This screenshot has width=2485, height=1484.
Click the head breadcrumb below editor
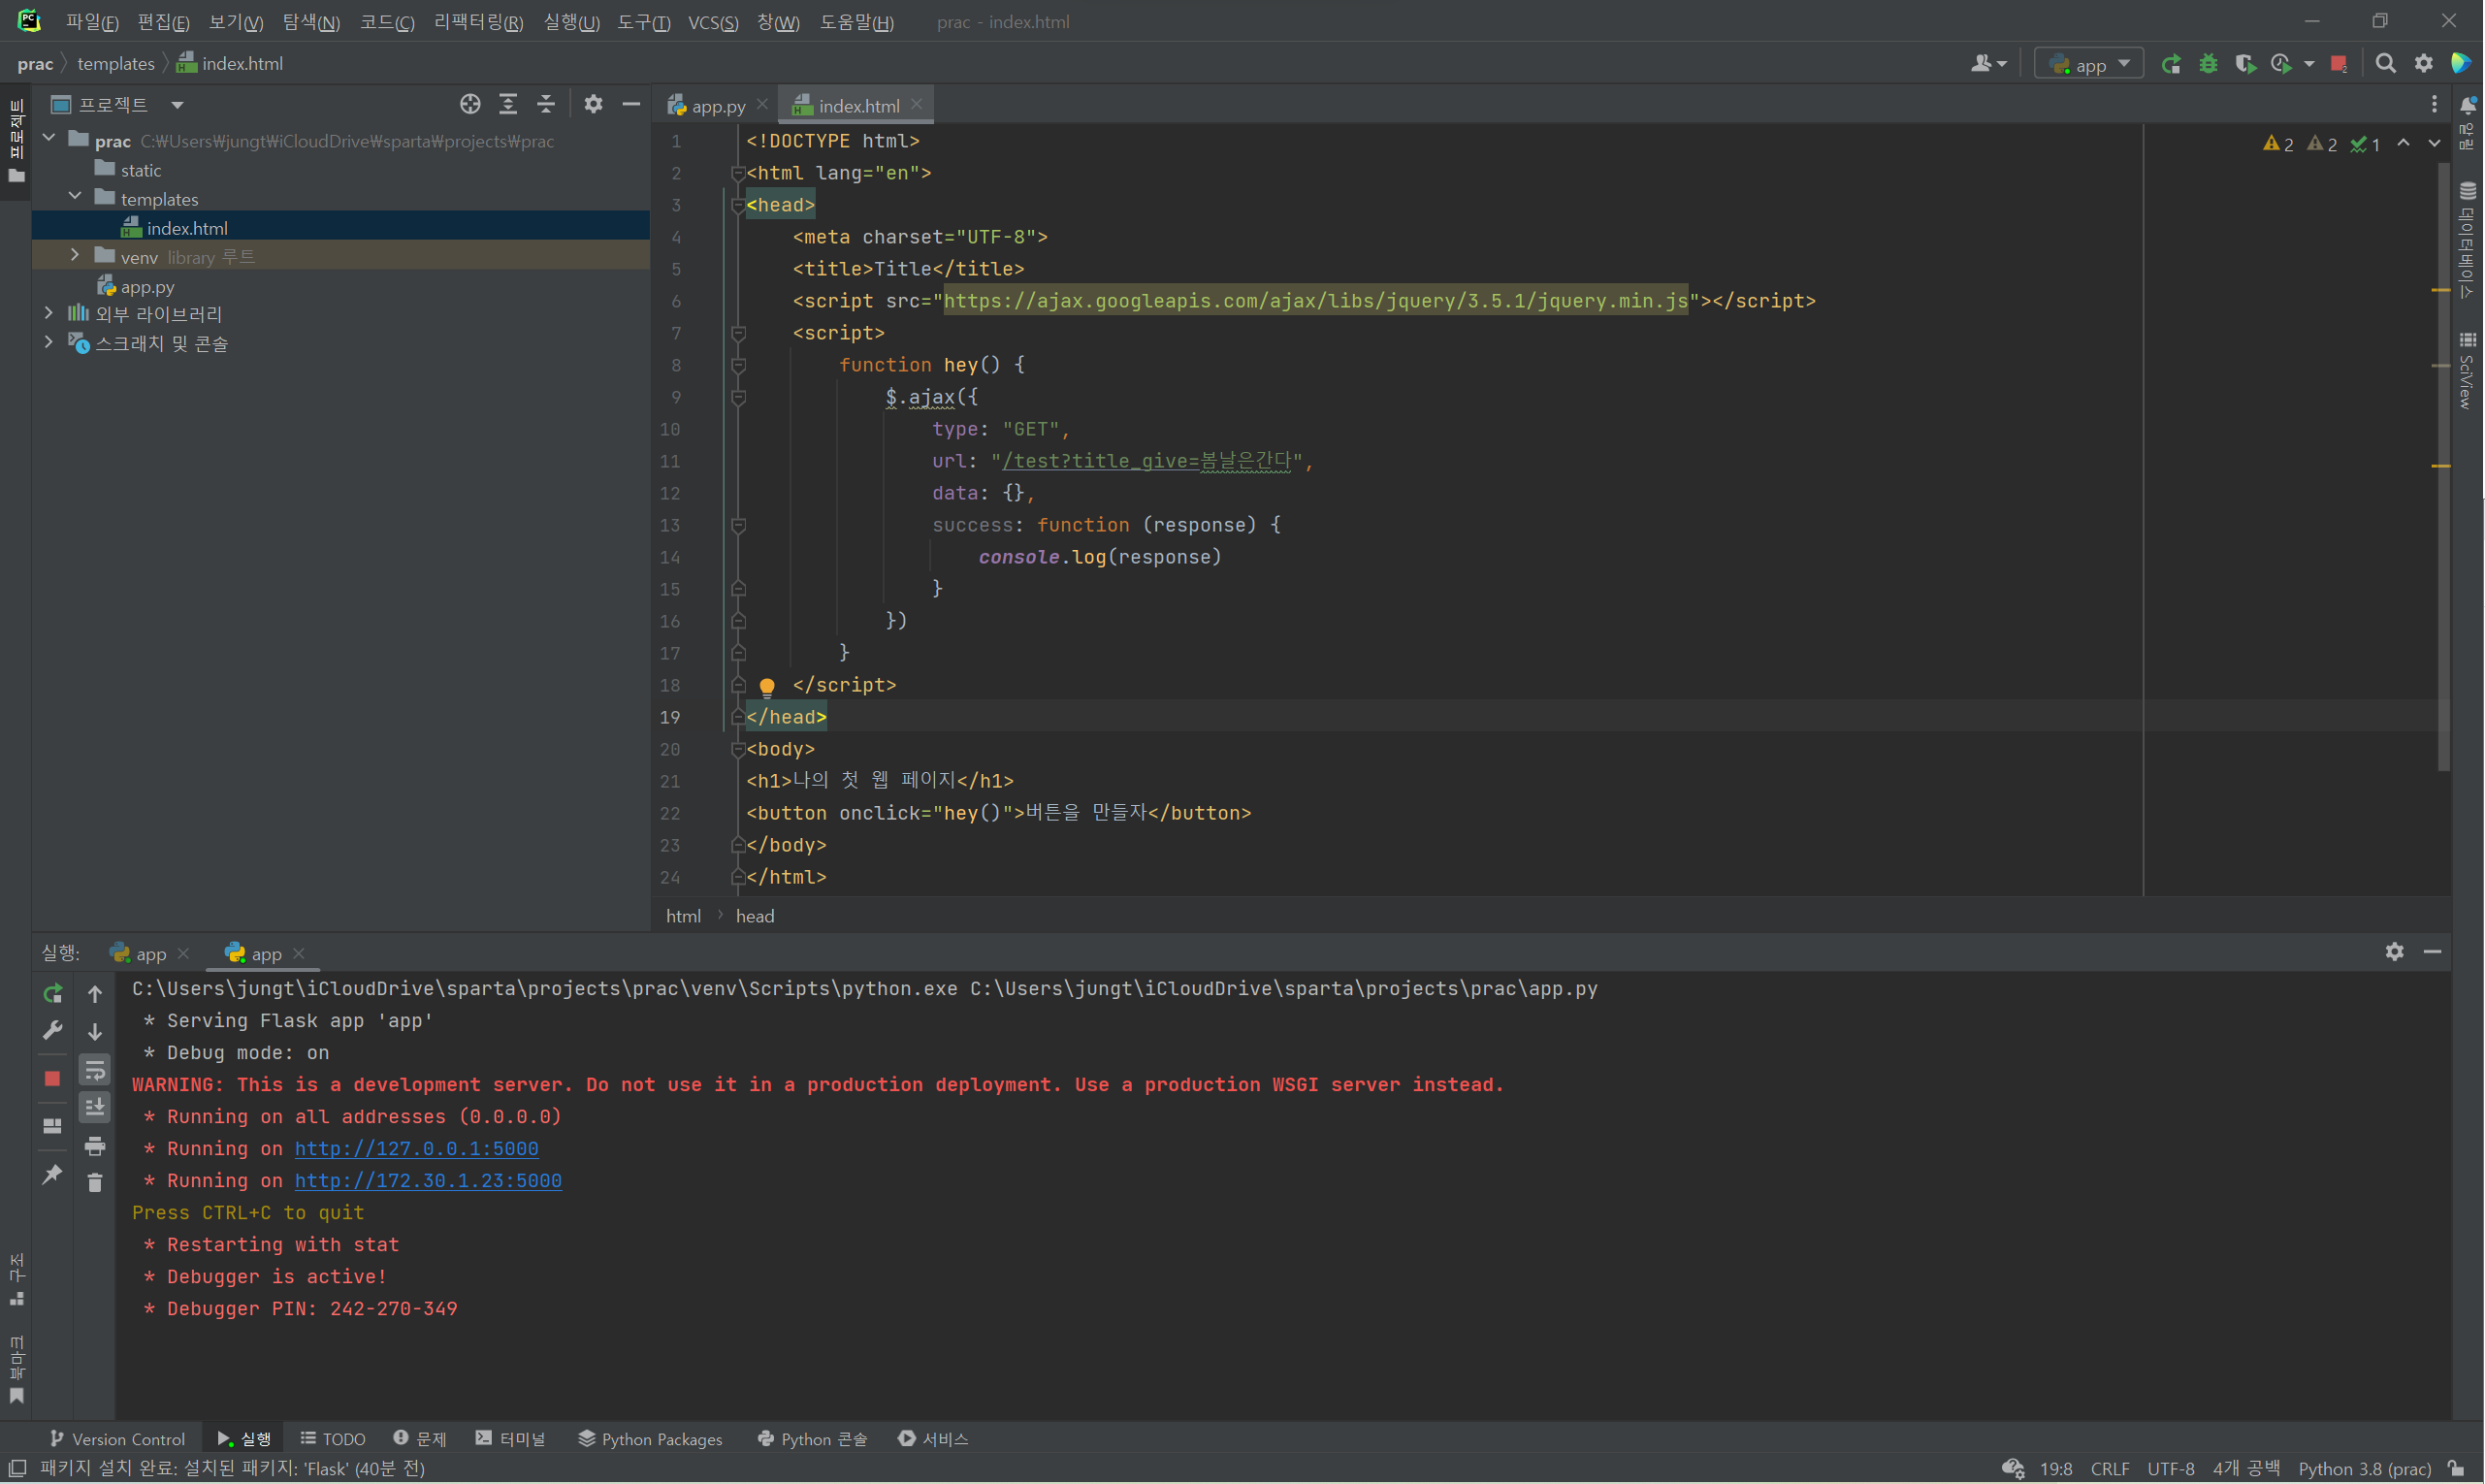[755, 916]
